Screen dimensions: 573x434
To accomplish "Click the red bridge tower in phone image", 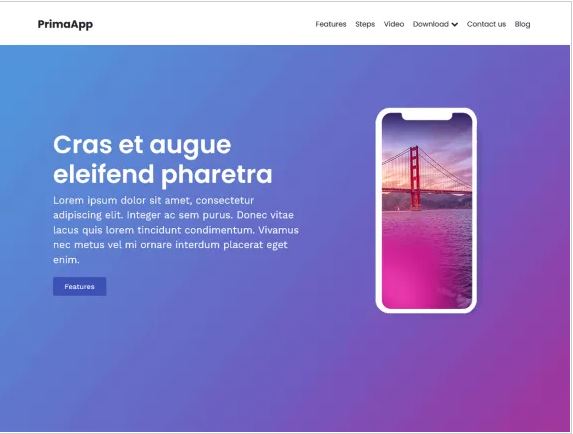I will (414, 178).
